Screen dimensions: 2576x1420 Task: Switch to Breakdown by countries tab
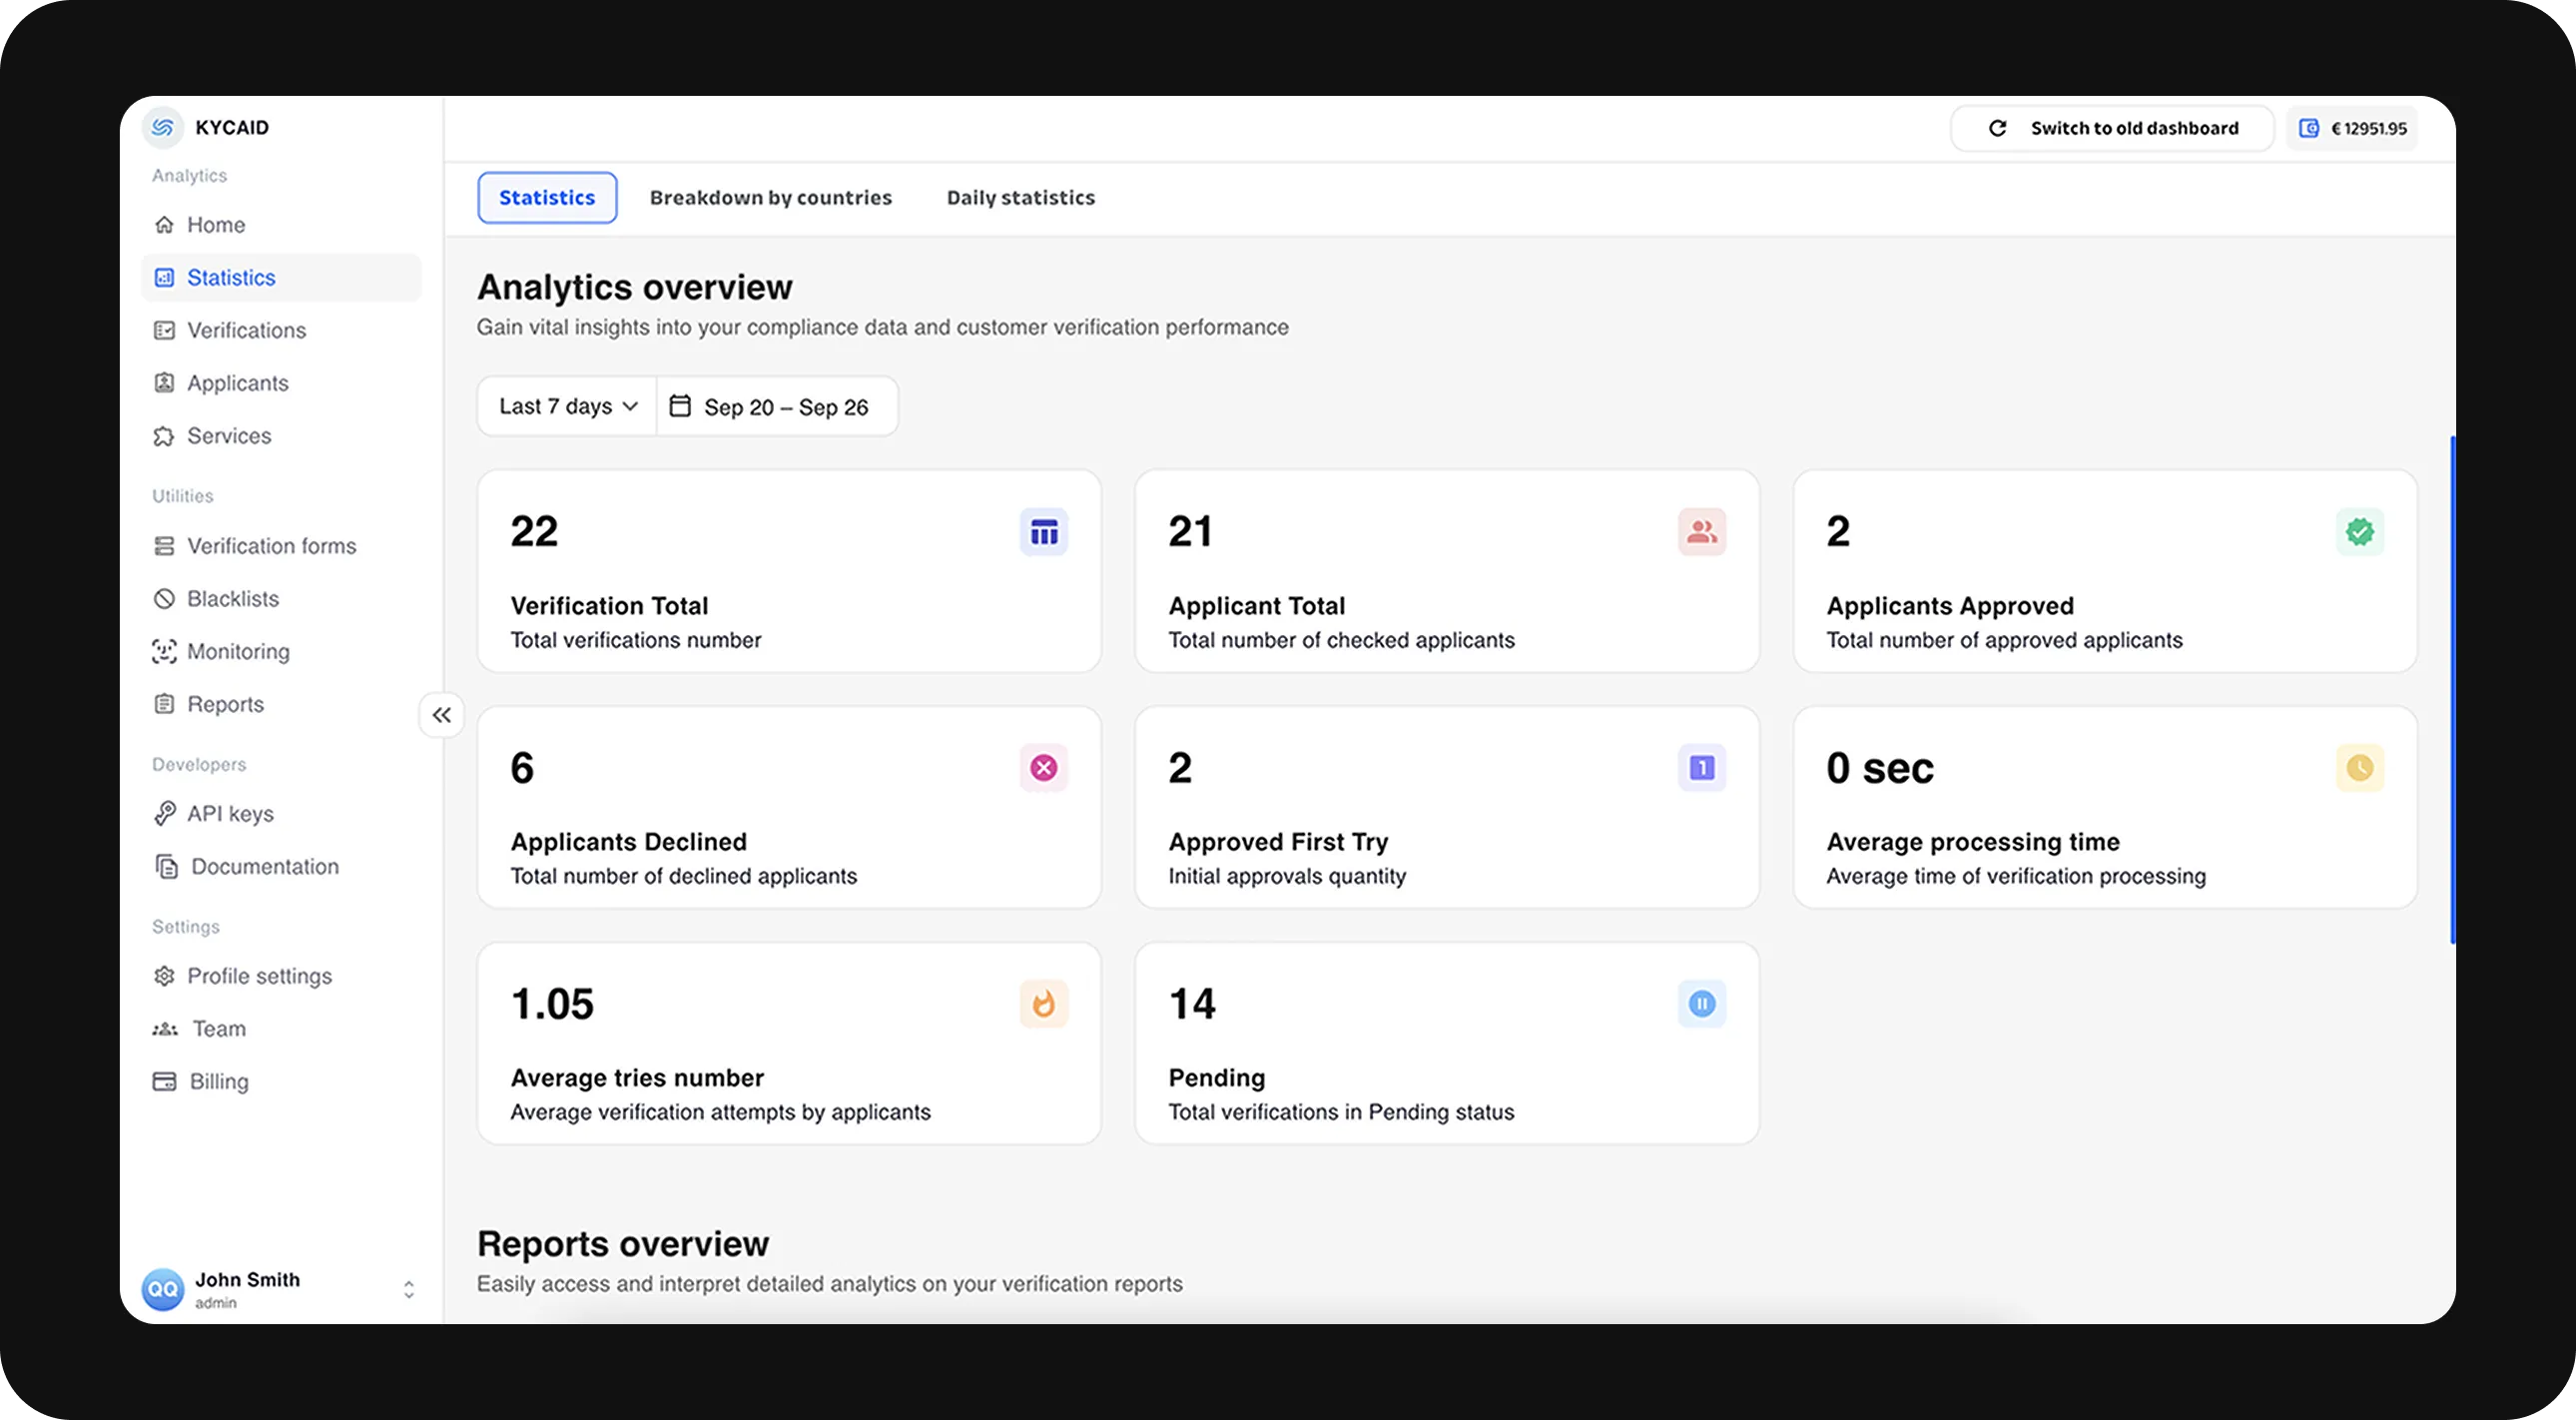770,198
